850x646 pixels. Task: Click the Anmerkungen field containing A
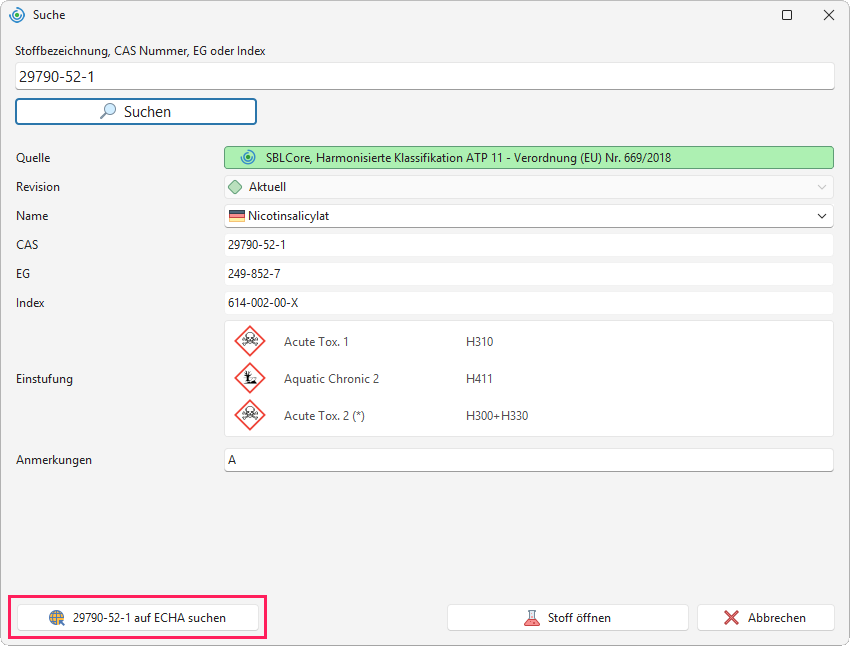[529, 460]
